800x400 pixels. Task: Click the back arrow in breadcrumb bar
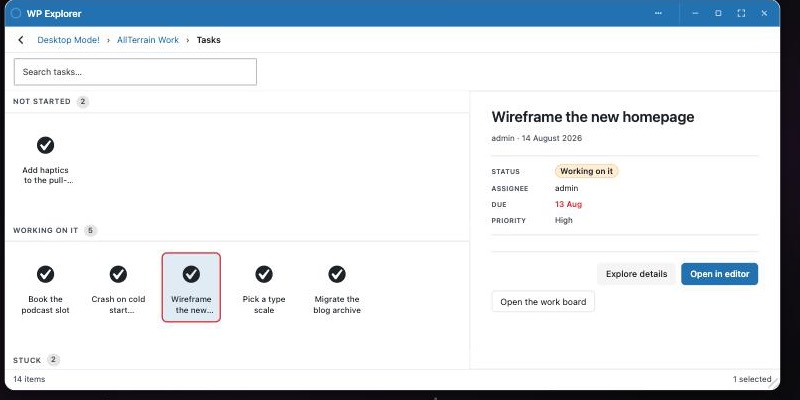[x=20, y=40]
